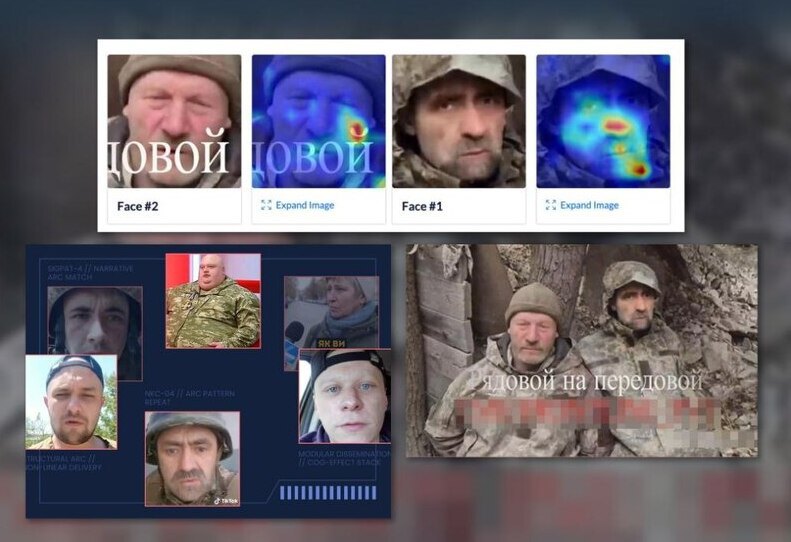The height and width of the screenshot is (542, 791).
Task: Click the striped progress bar in dark panel
Action: (327, 493)
